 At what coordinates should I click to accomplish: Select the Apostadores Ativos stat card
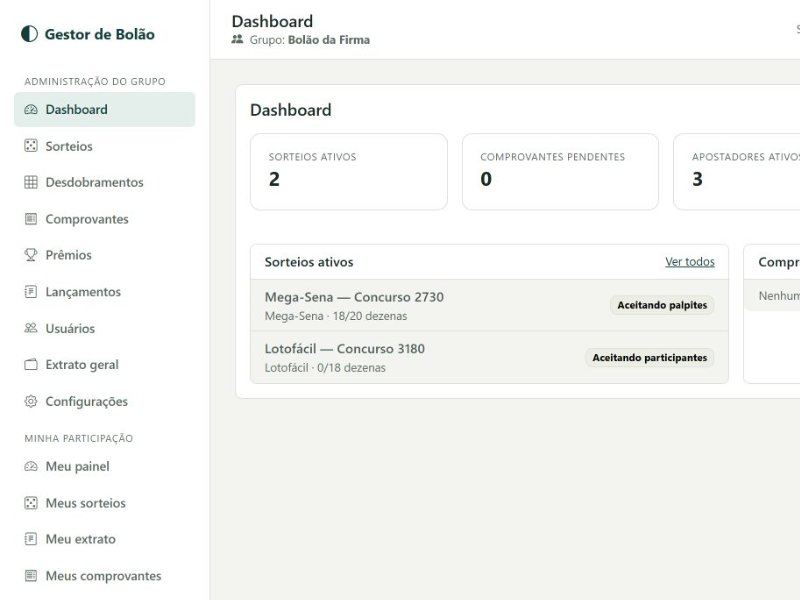click(x=737, y=171)
